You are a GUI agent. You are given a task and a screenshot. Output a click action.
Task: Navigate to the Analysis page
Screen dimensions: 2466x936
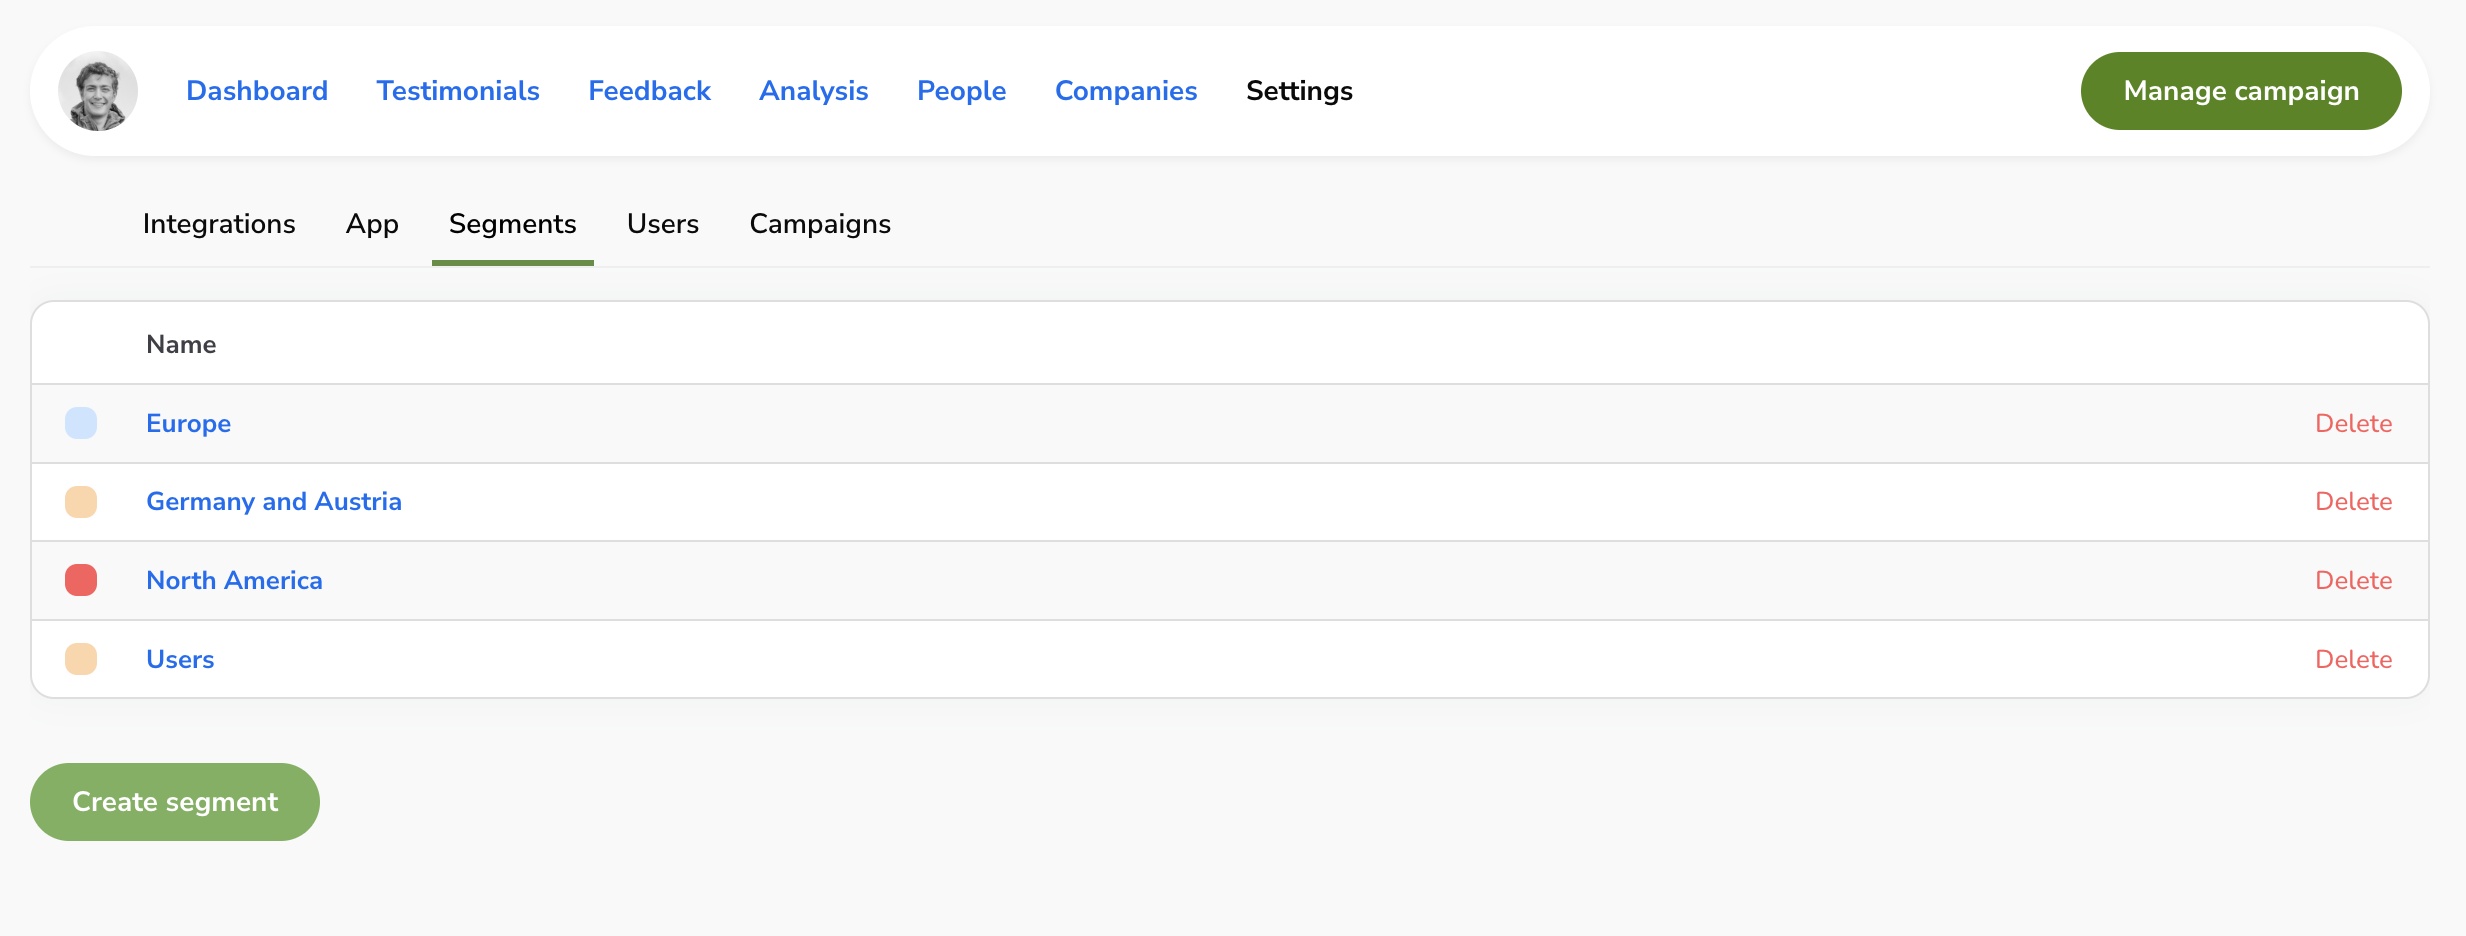click(813, 91)
